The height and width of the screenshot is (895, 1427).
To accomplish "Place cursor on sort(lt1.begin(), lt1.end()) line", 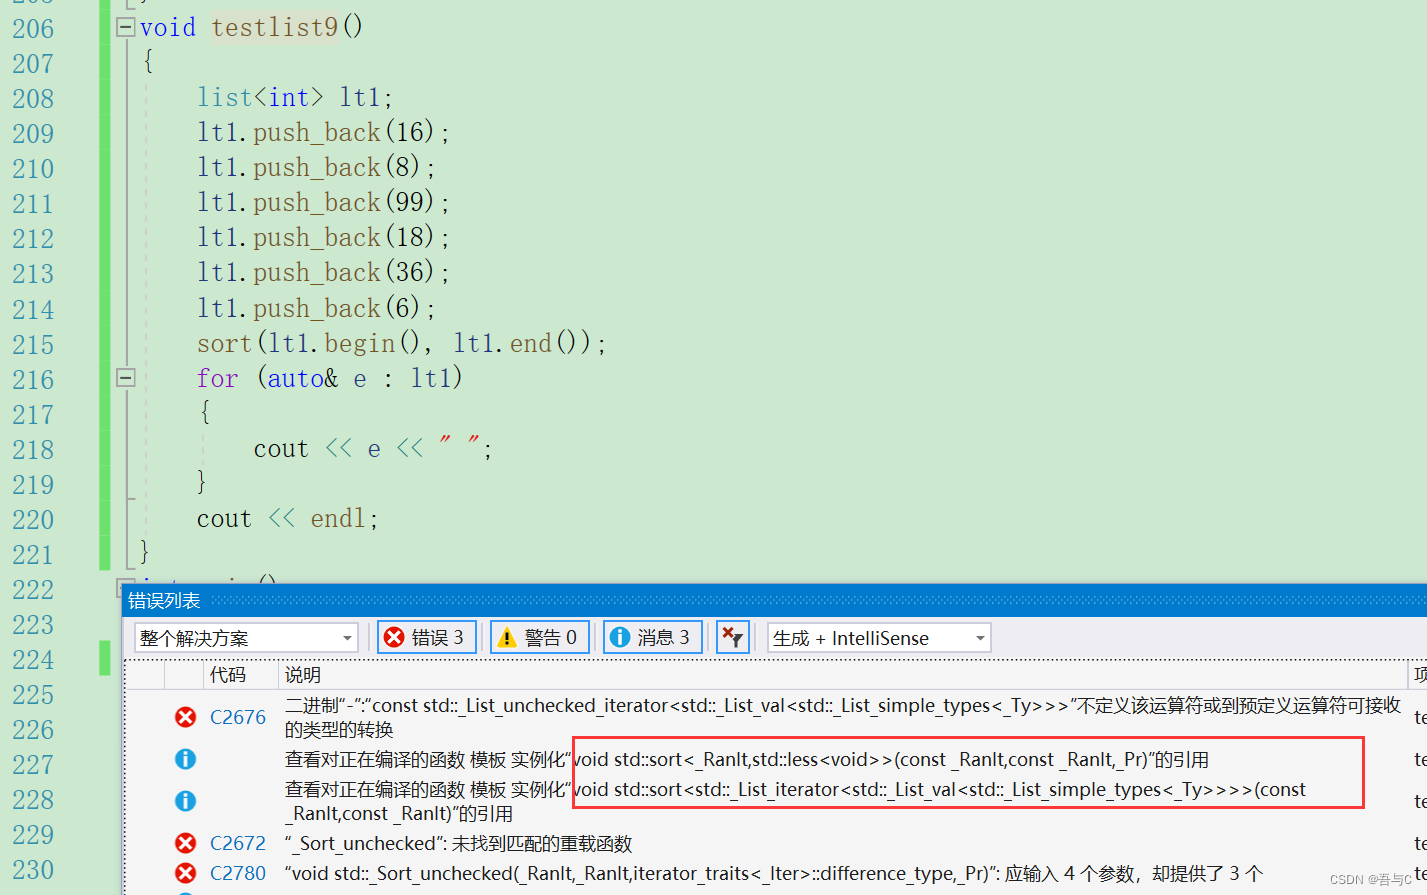I will (402, 343).
